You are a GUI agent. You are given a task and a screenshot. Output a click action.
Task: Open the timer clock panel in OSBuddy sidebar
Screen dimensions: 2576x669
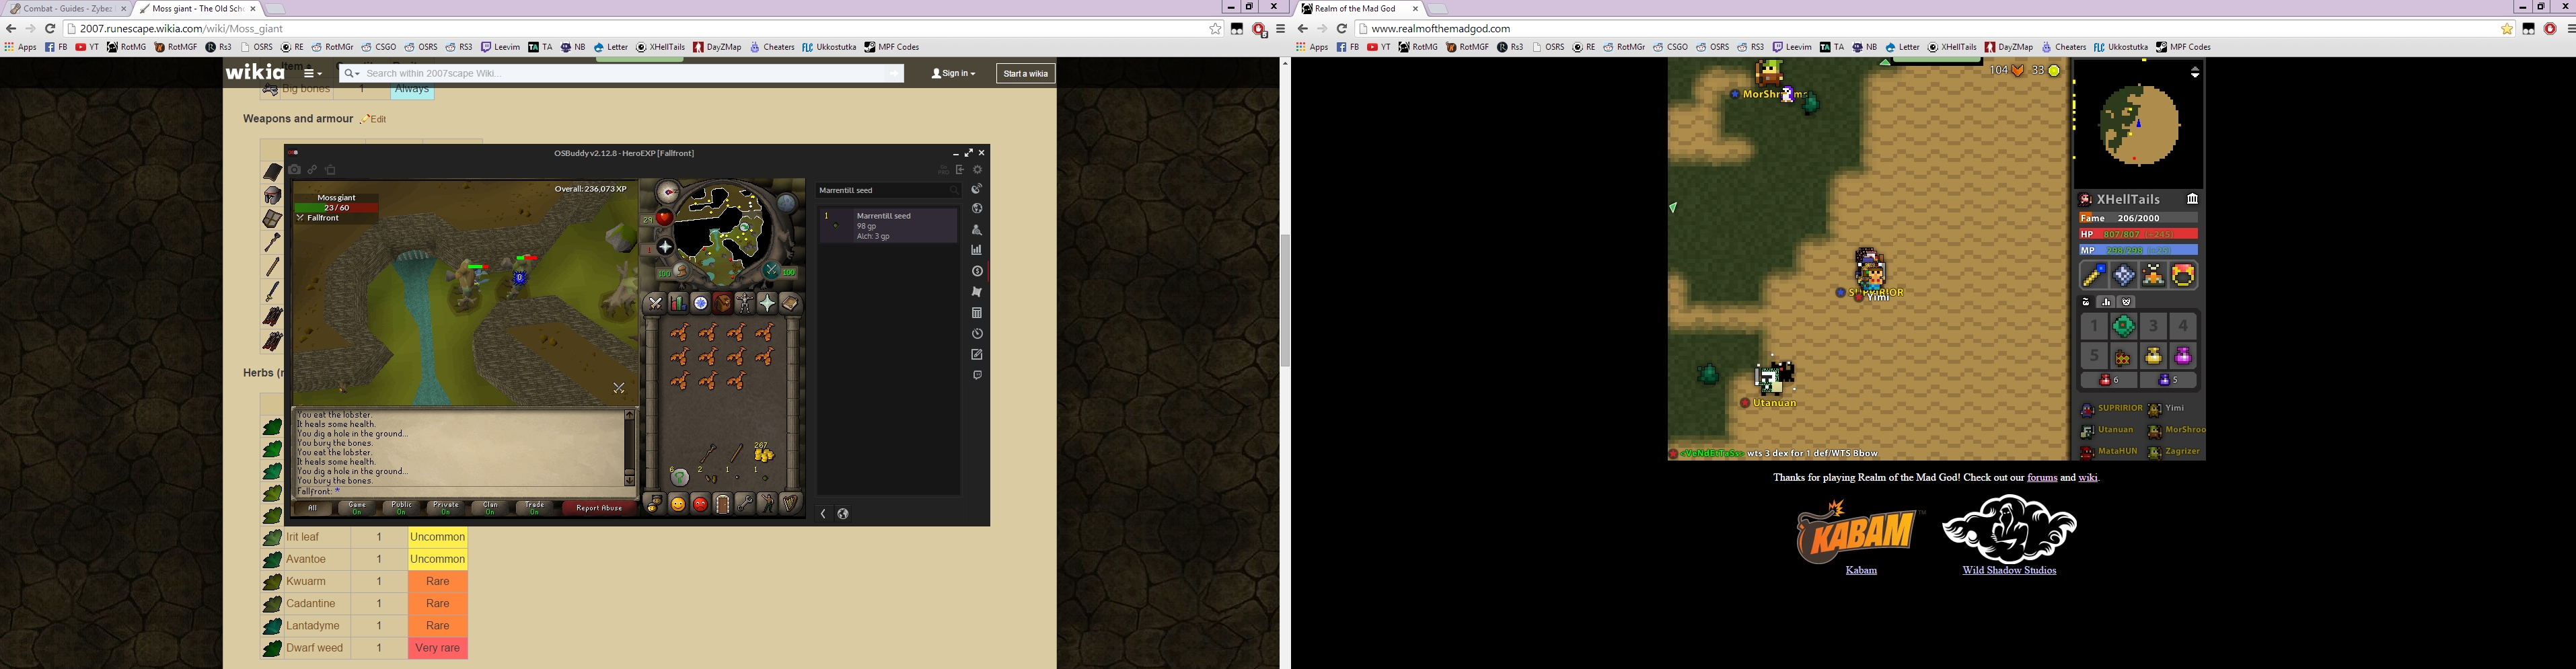click(x=977, y=334)
